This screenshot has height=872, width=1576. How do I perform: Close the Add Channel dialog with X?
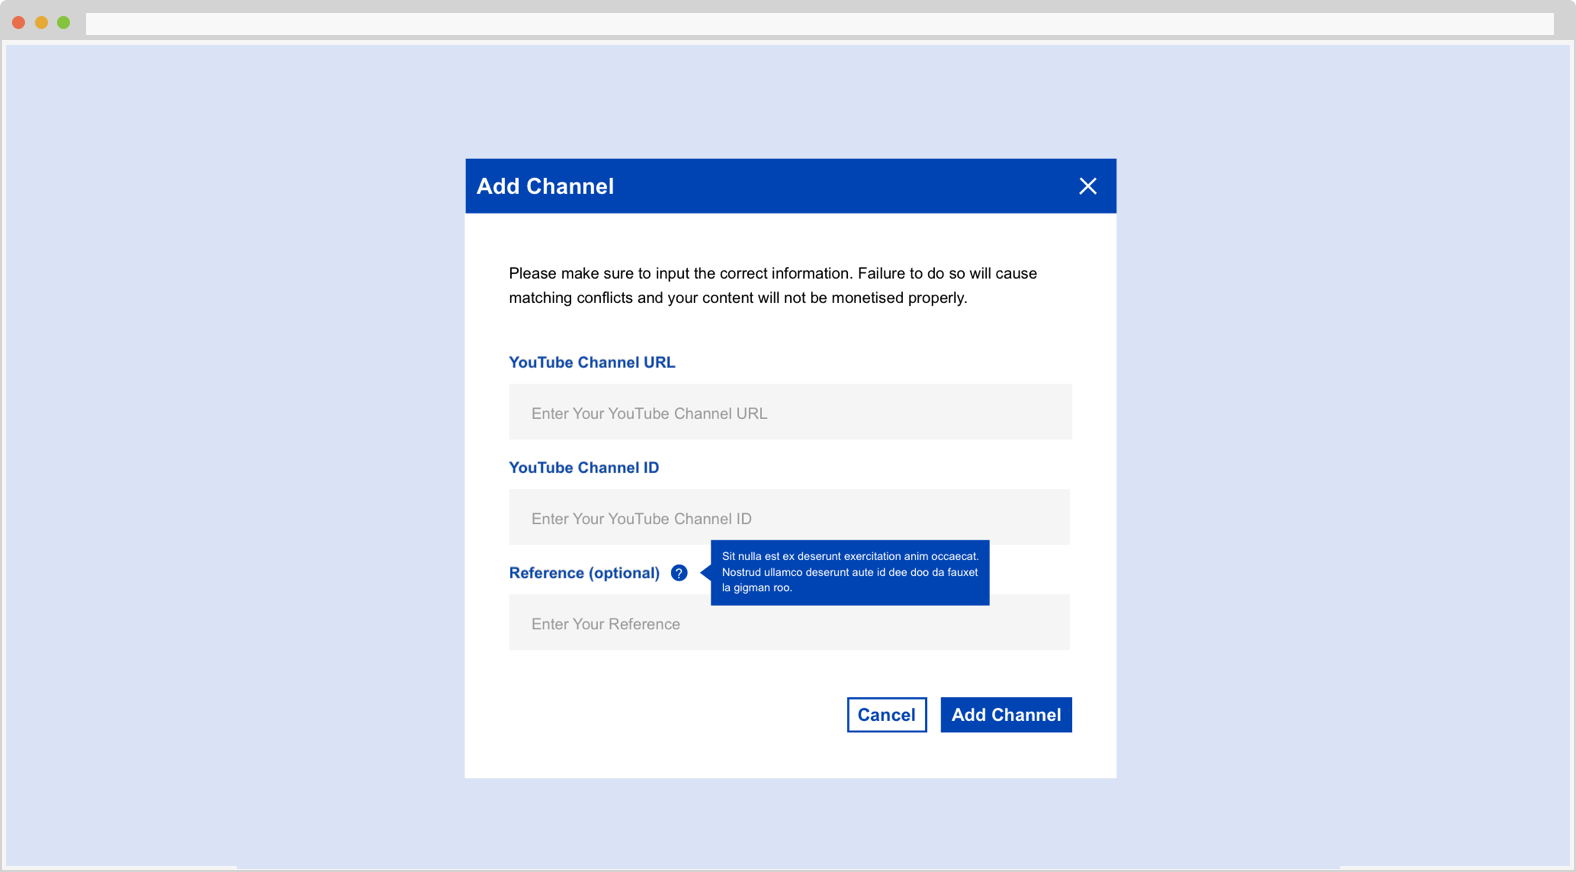1088,186
